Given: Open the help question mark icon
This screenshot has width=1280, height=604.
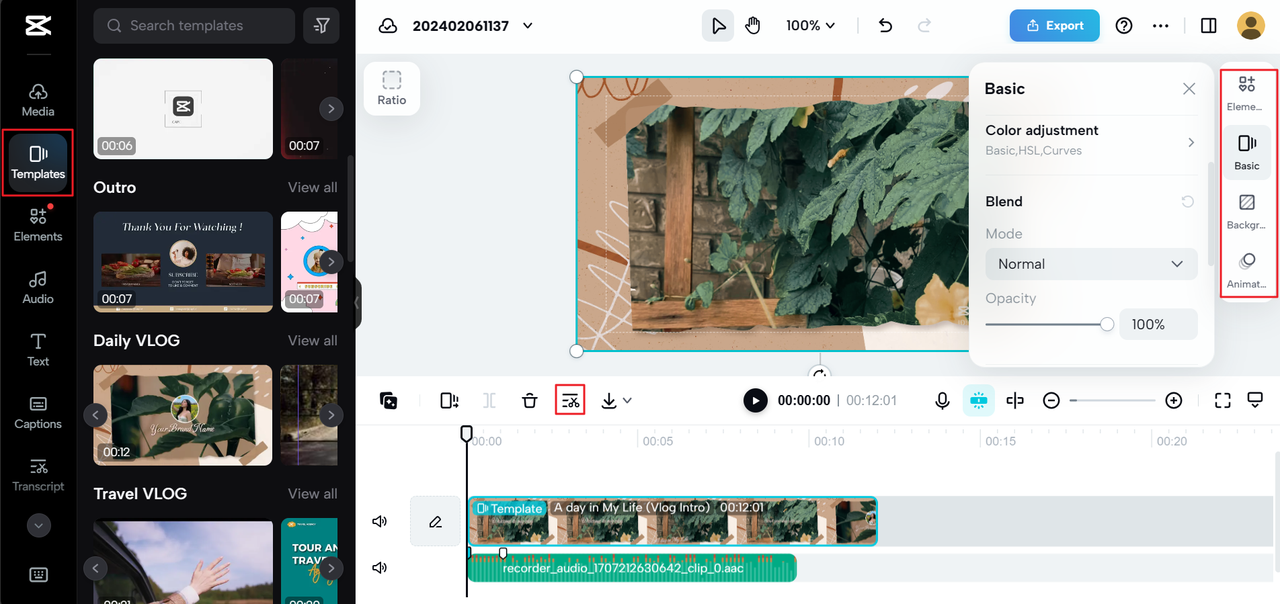Looking at the screenshot, I should click(x=1124, y=26).
